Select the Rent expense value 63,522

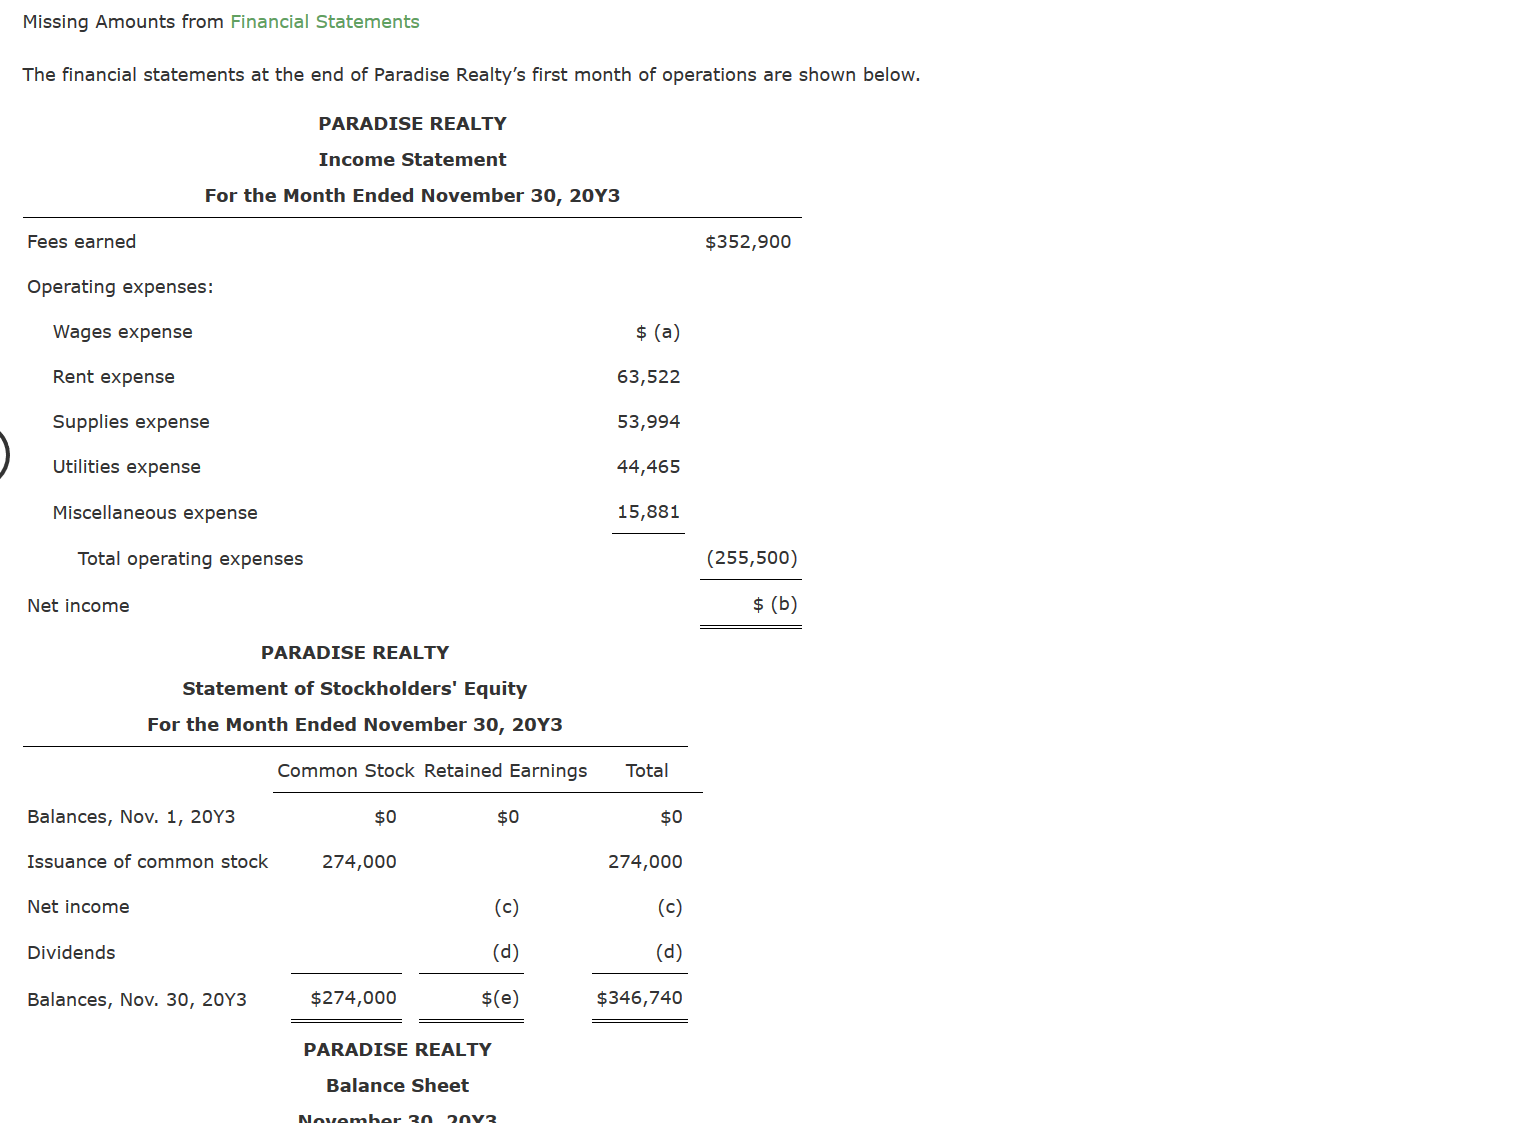pyautogui.click(x=648, y=376)
